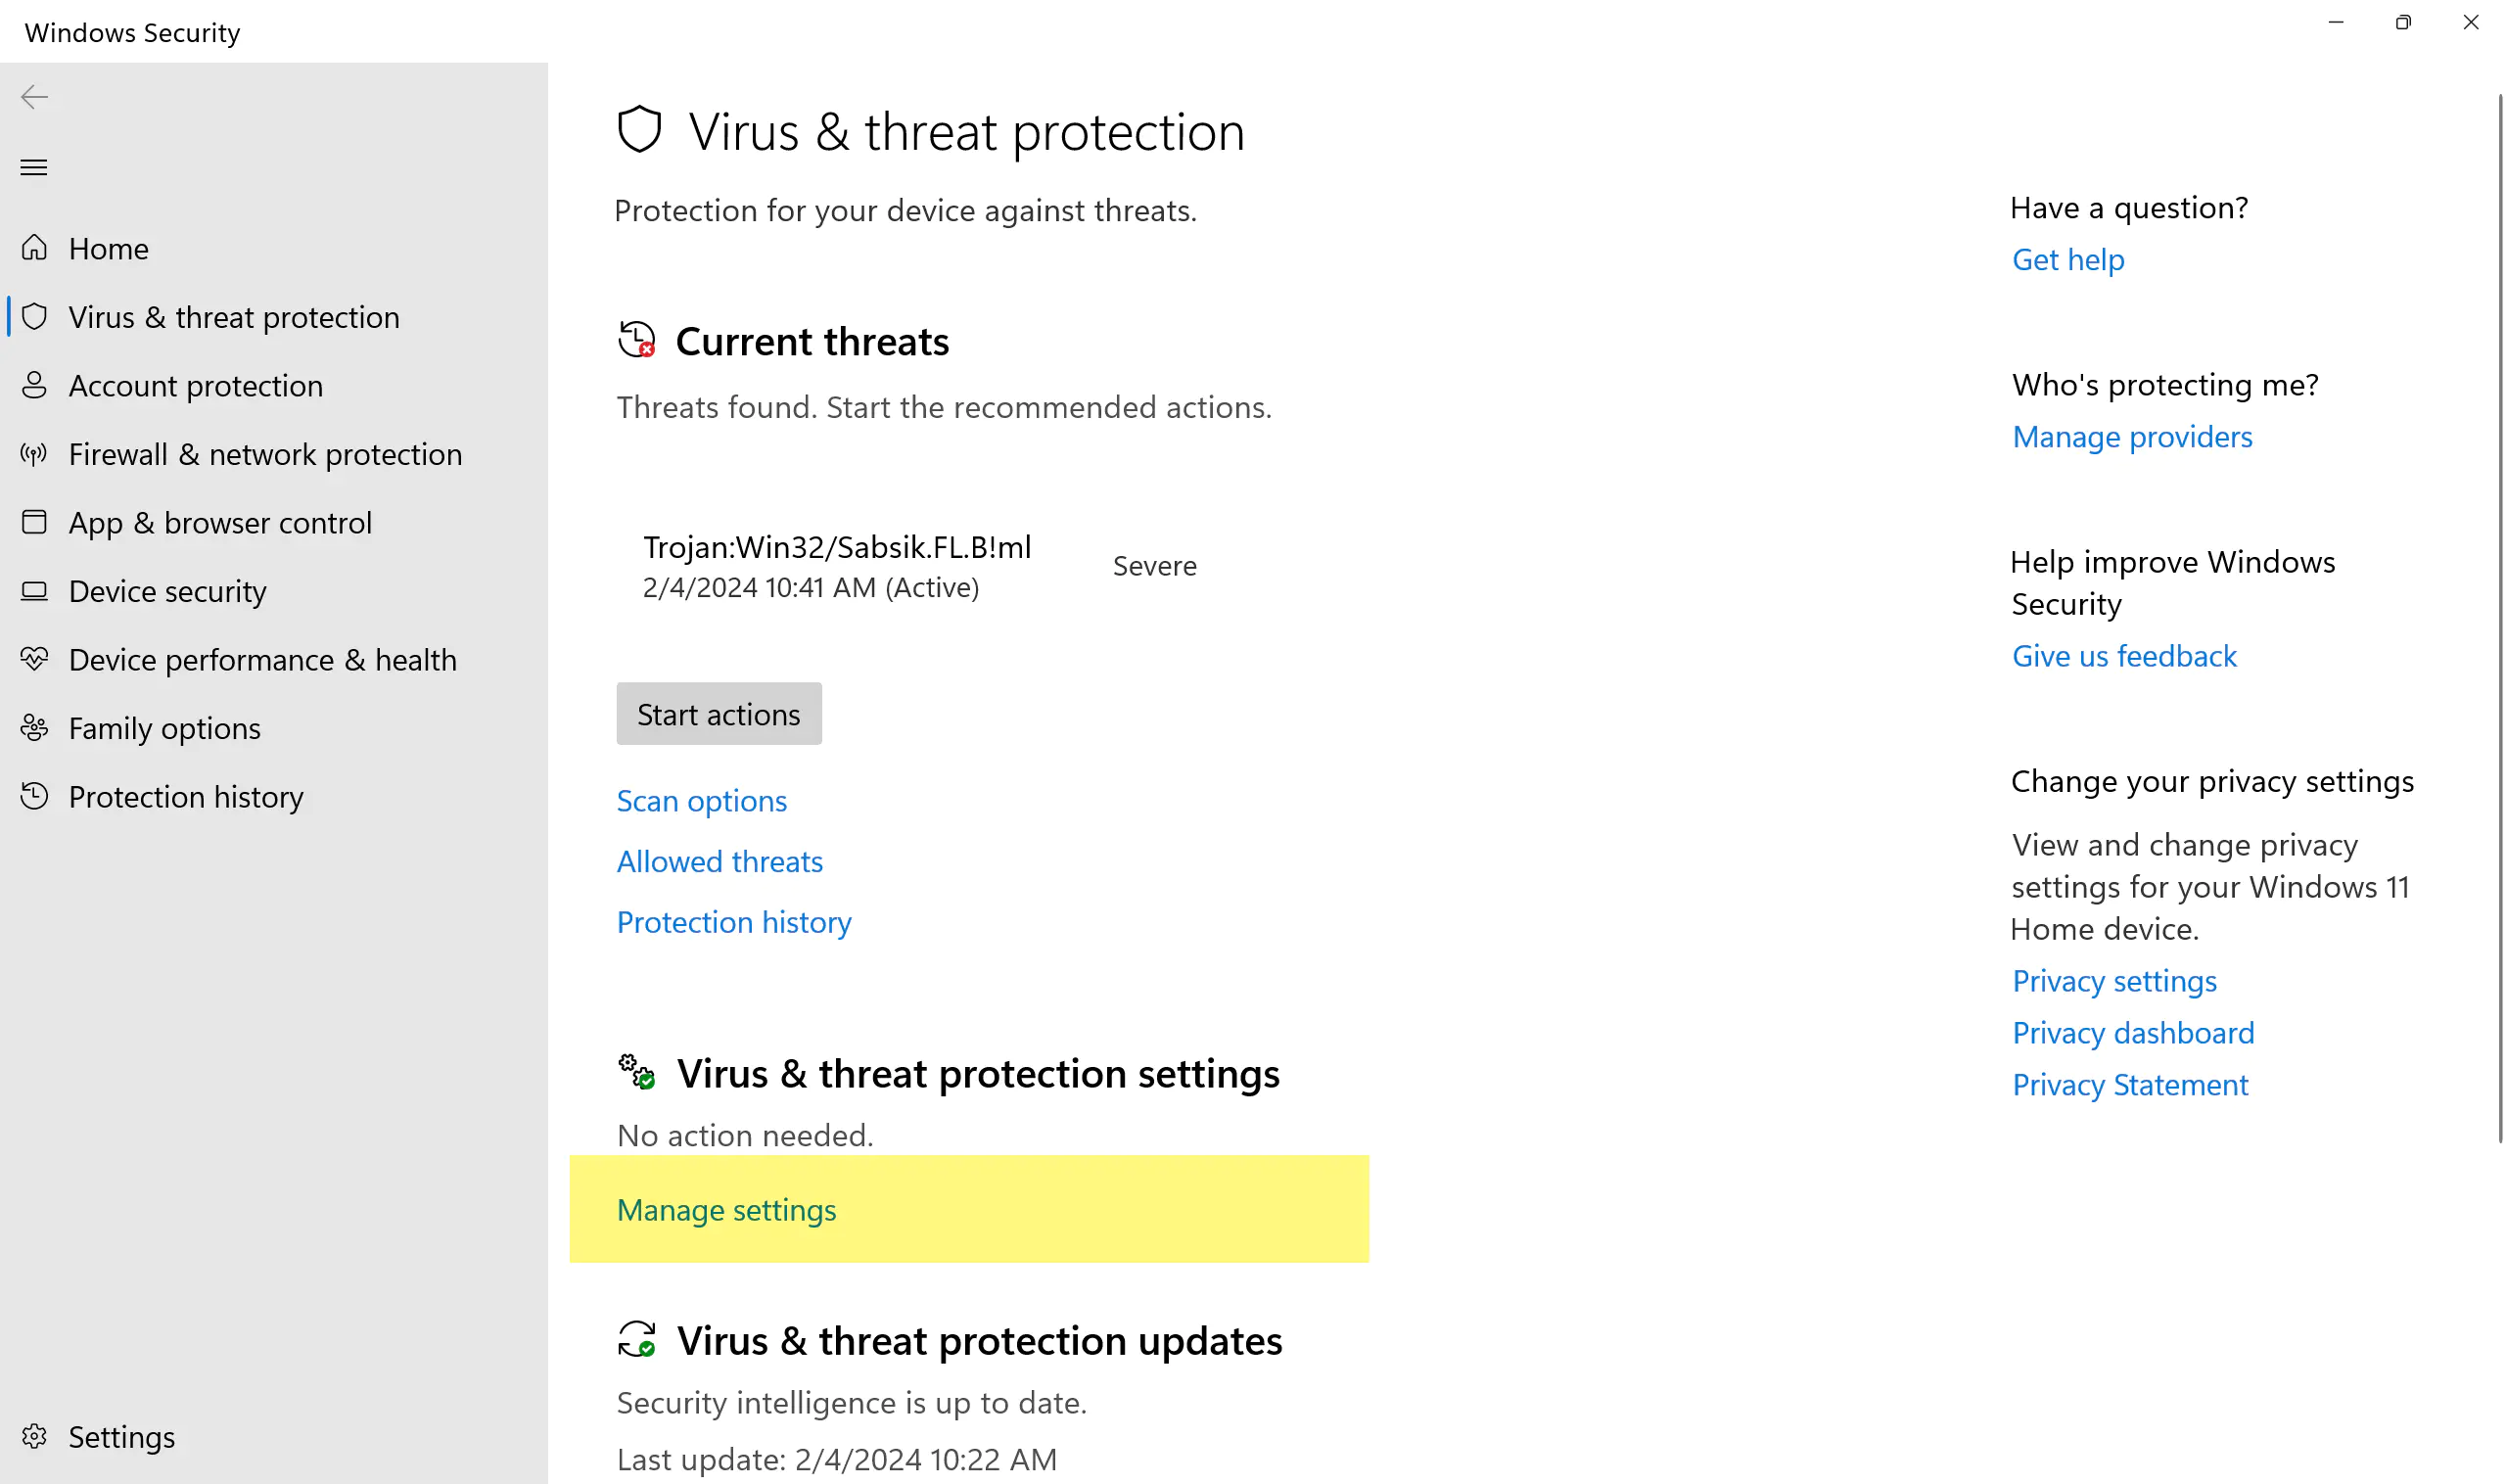Open the Scan options link

tap(701, 801)
